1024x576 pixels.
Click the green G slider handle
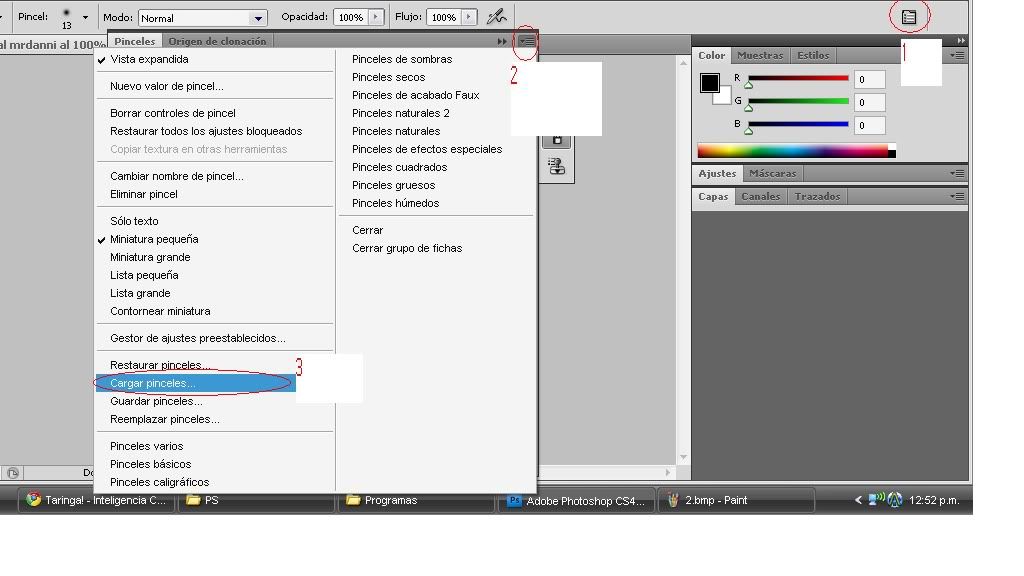(x=749, y=107)
